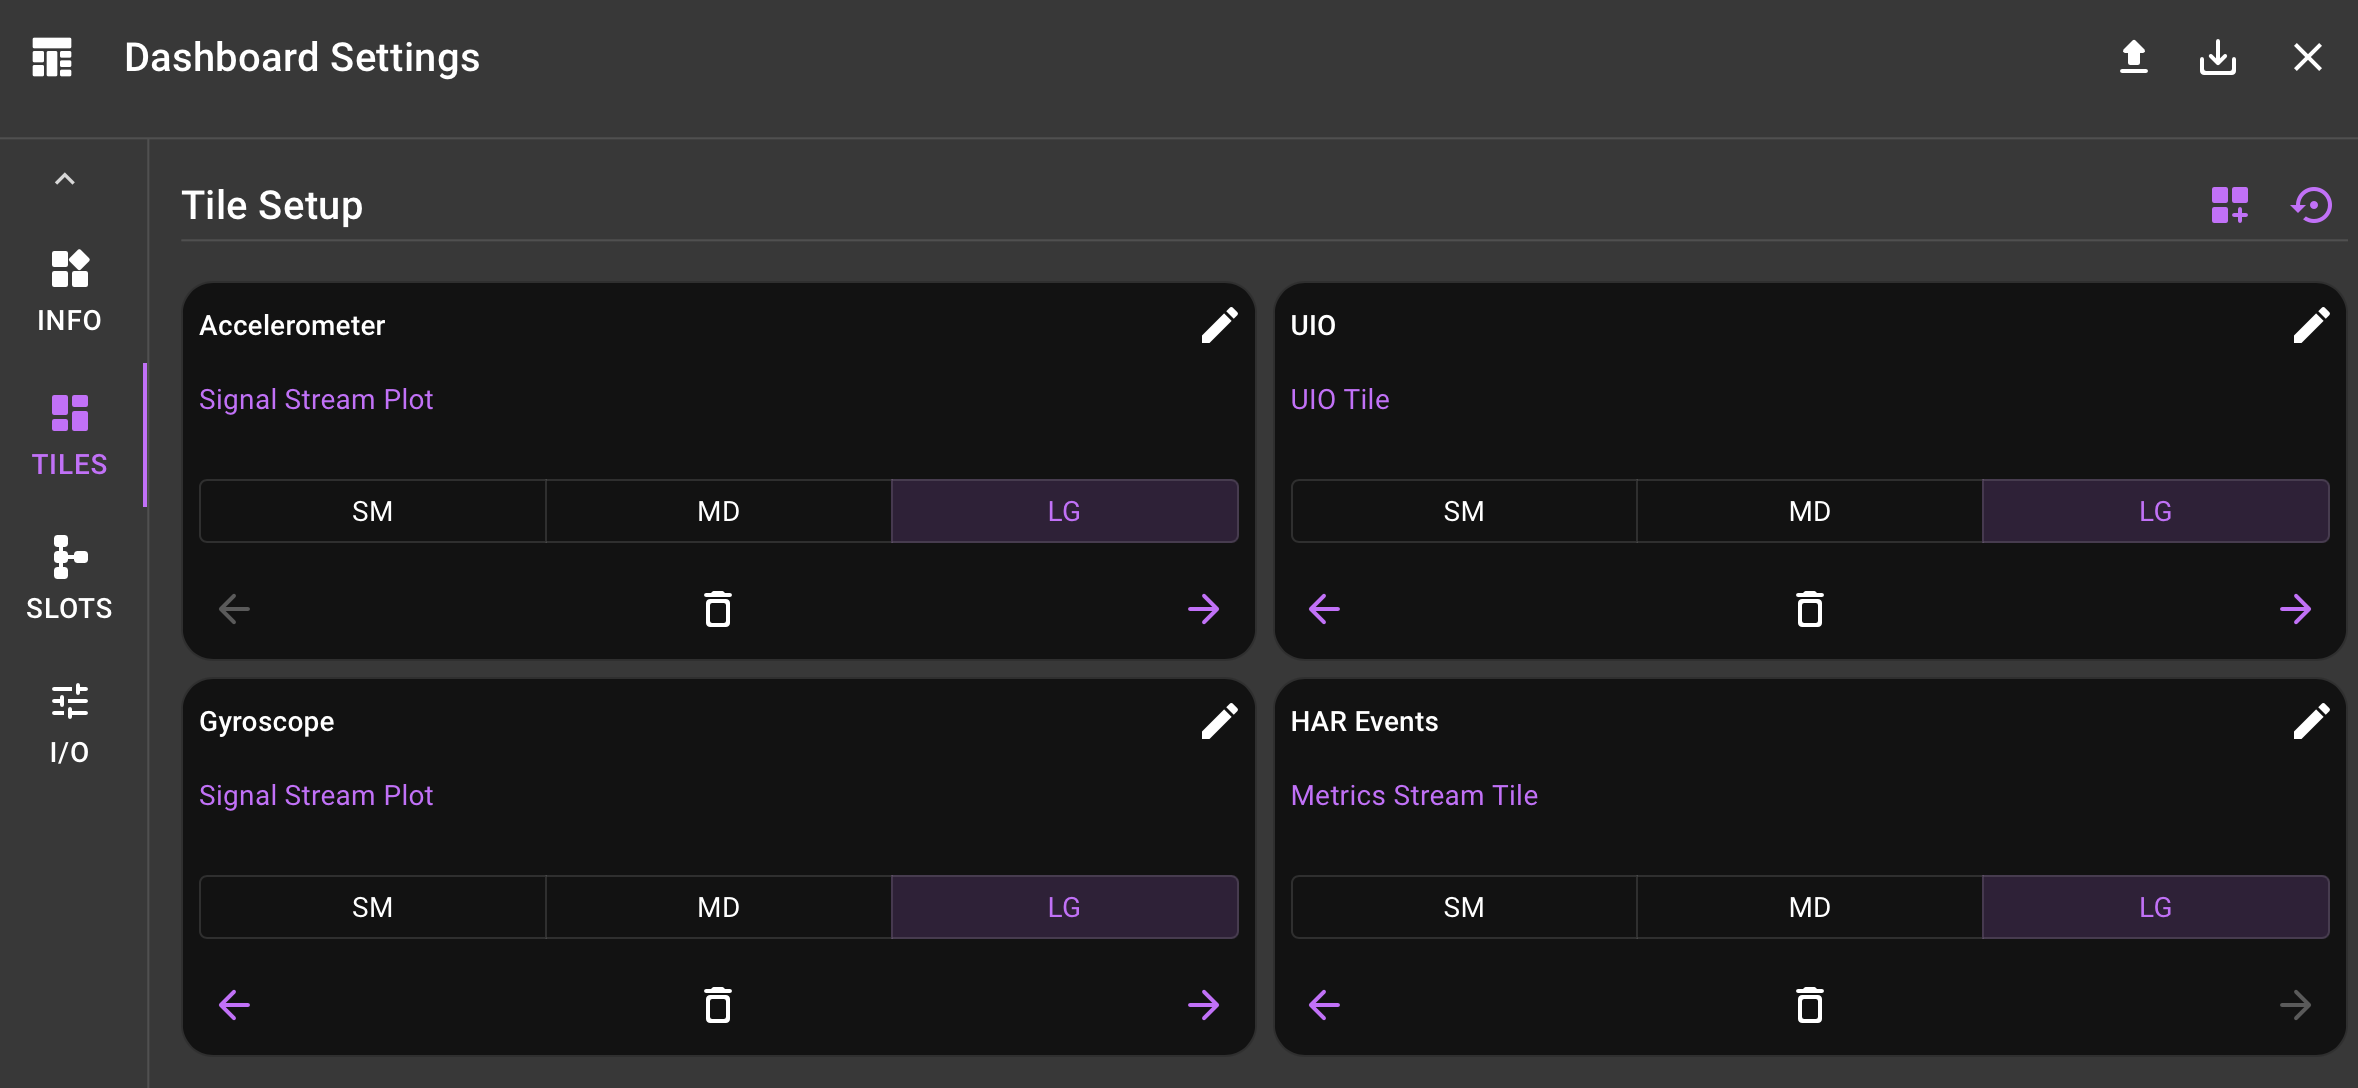Click the Metrics Stream Tile link
Viewport: 2358px width, 1088px height.
point(1414,795)
